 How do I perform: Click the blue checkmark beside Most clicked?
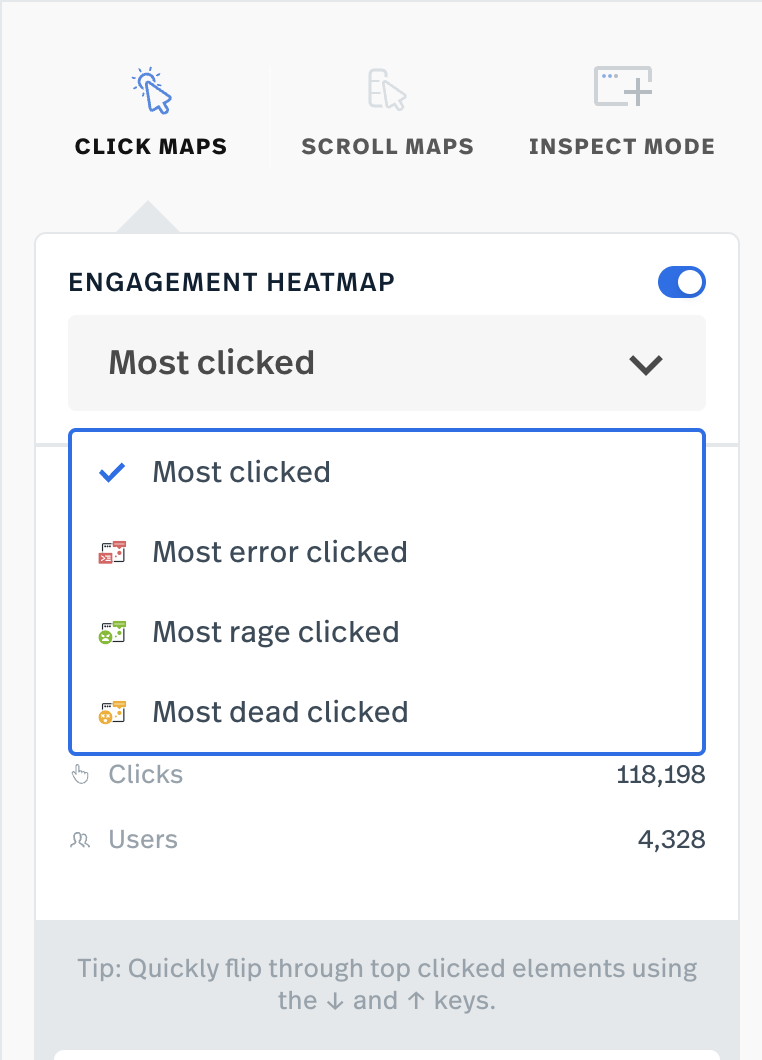pos(112,473)
